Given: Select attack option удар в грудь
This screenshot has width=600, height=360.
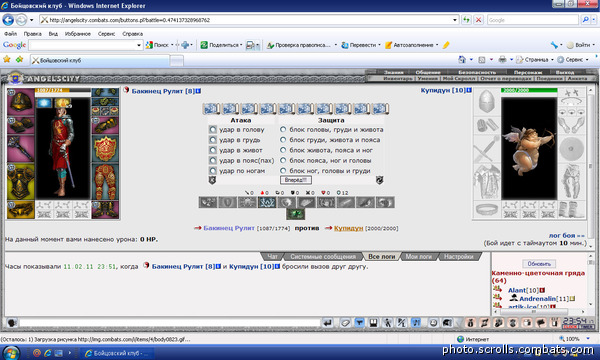Looking at the screenshot, I should point(213,140).
